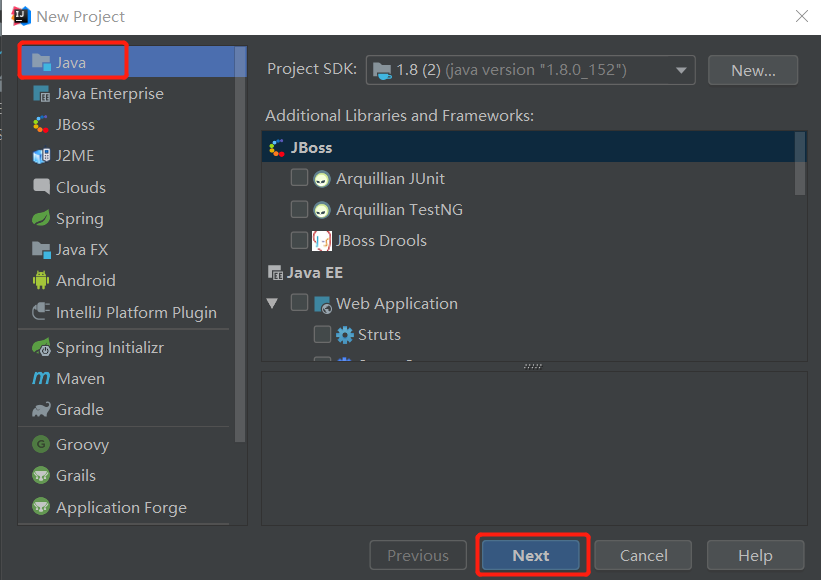Tick the Web Application checkbox
The height and width of the screenshot is (580, 821).
pos(299,302)
